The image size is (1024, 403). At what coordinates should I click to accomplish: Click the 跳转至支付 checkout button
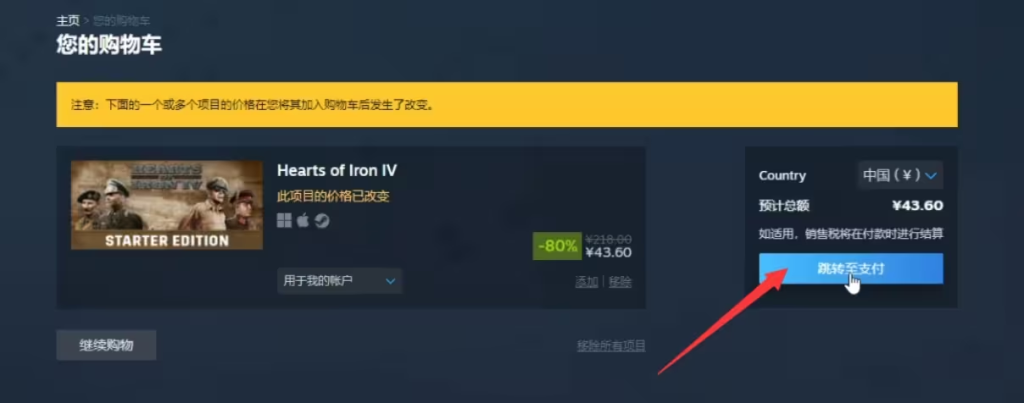(x=851, y=268)
